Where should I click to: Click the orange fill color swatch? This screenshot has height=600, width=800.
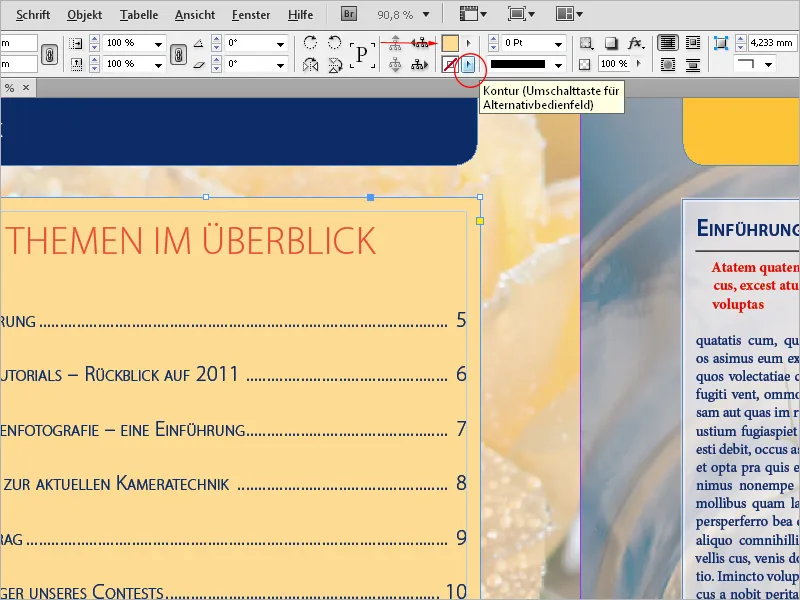tap(450, 43)
